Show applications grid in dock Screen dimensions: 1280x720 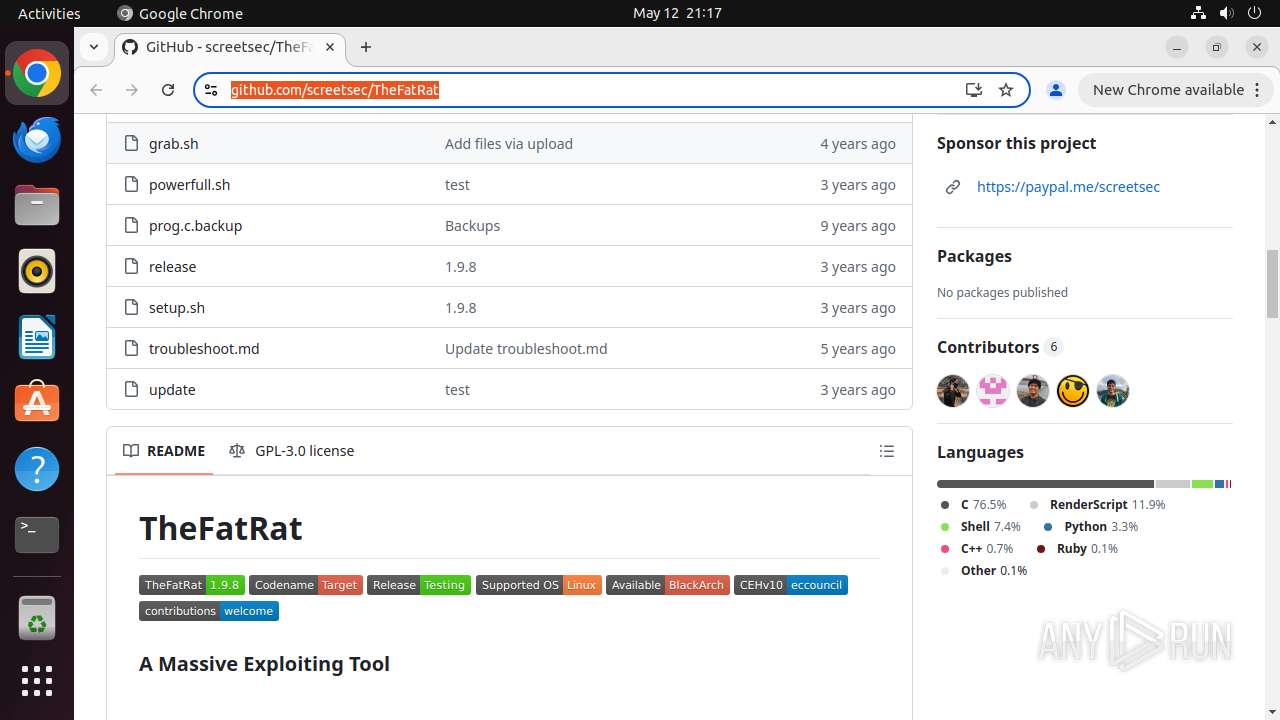point(37,681)
